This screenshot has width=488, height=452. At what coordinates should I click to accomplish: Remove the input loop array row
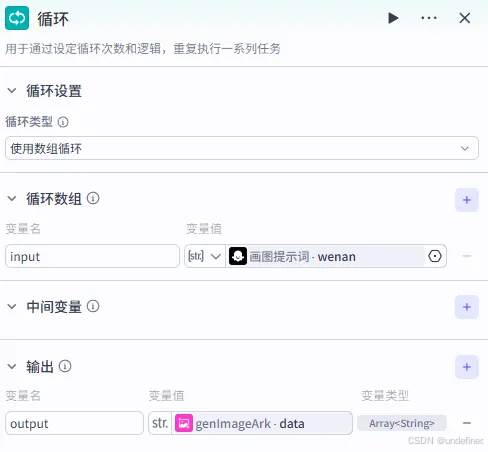[x=467, y=256]
